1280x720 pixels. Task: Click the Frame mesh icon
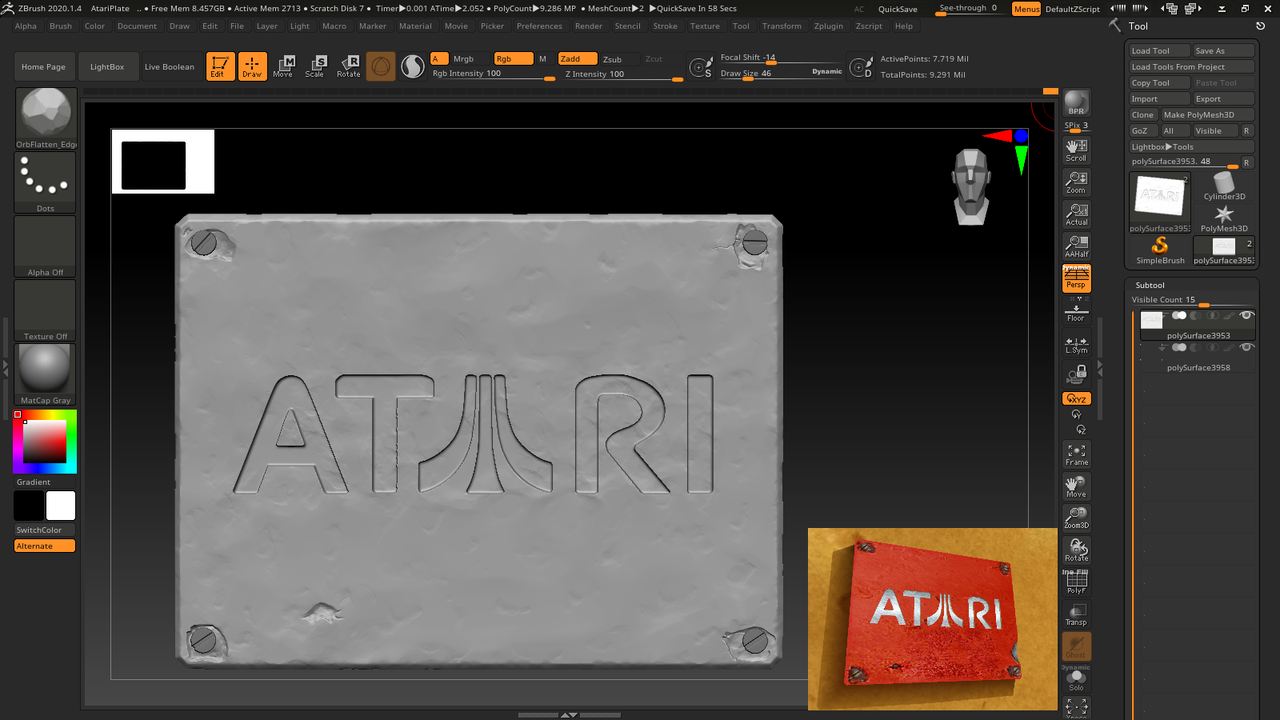[1076, 454]
